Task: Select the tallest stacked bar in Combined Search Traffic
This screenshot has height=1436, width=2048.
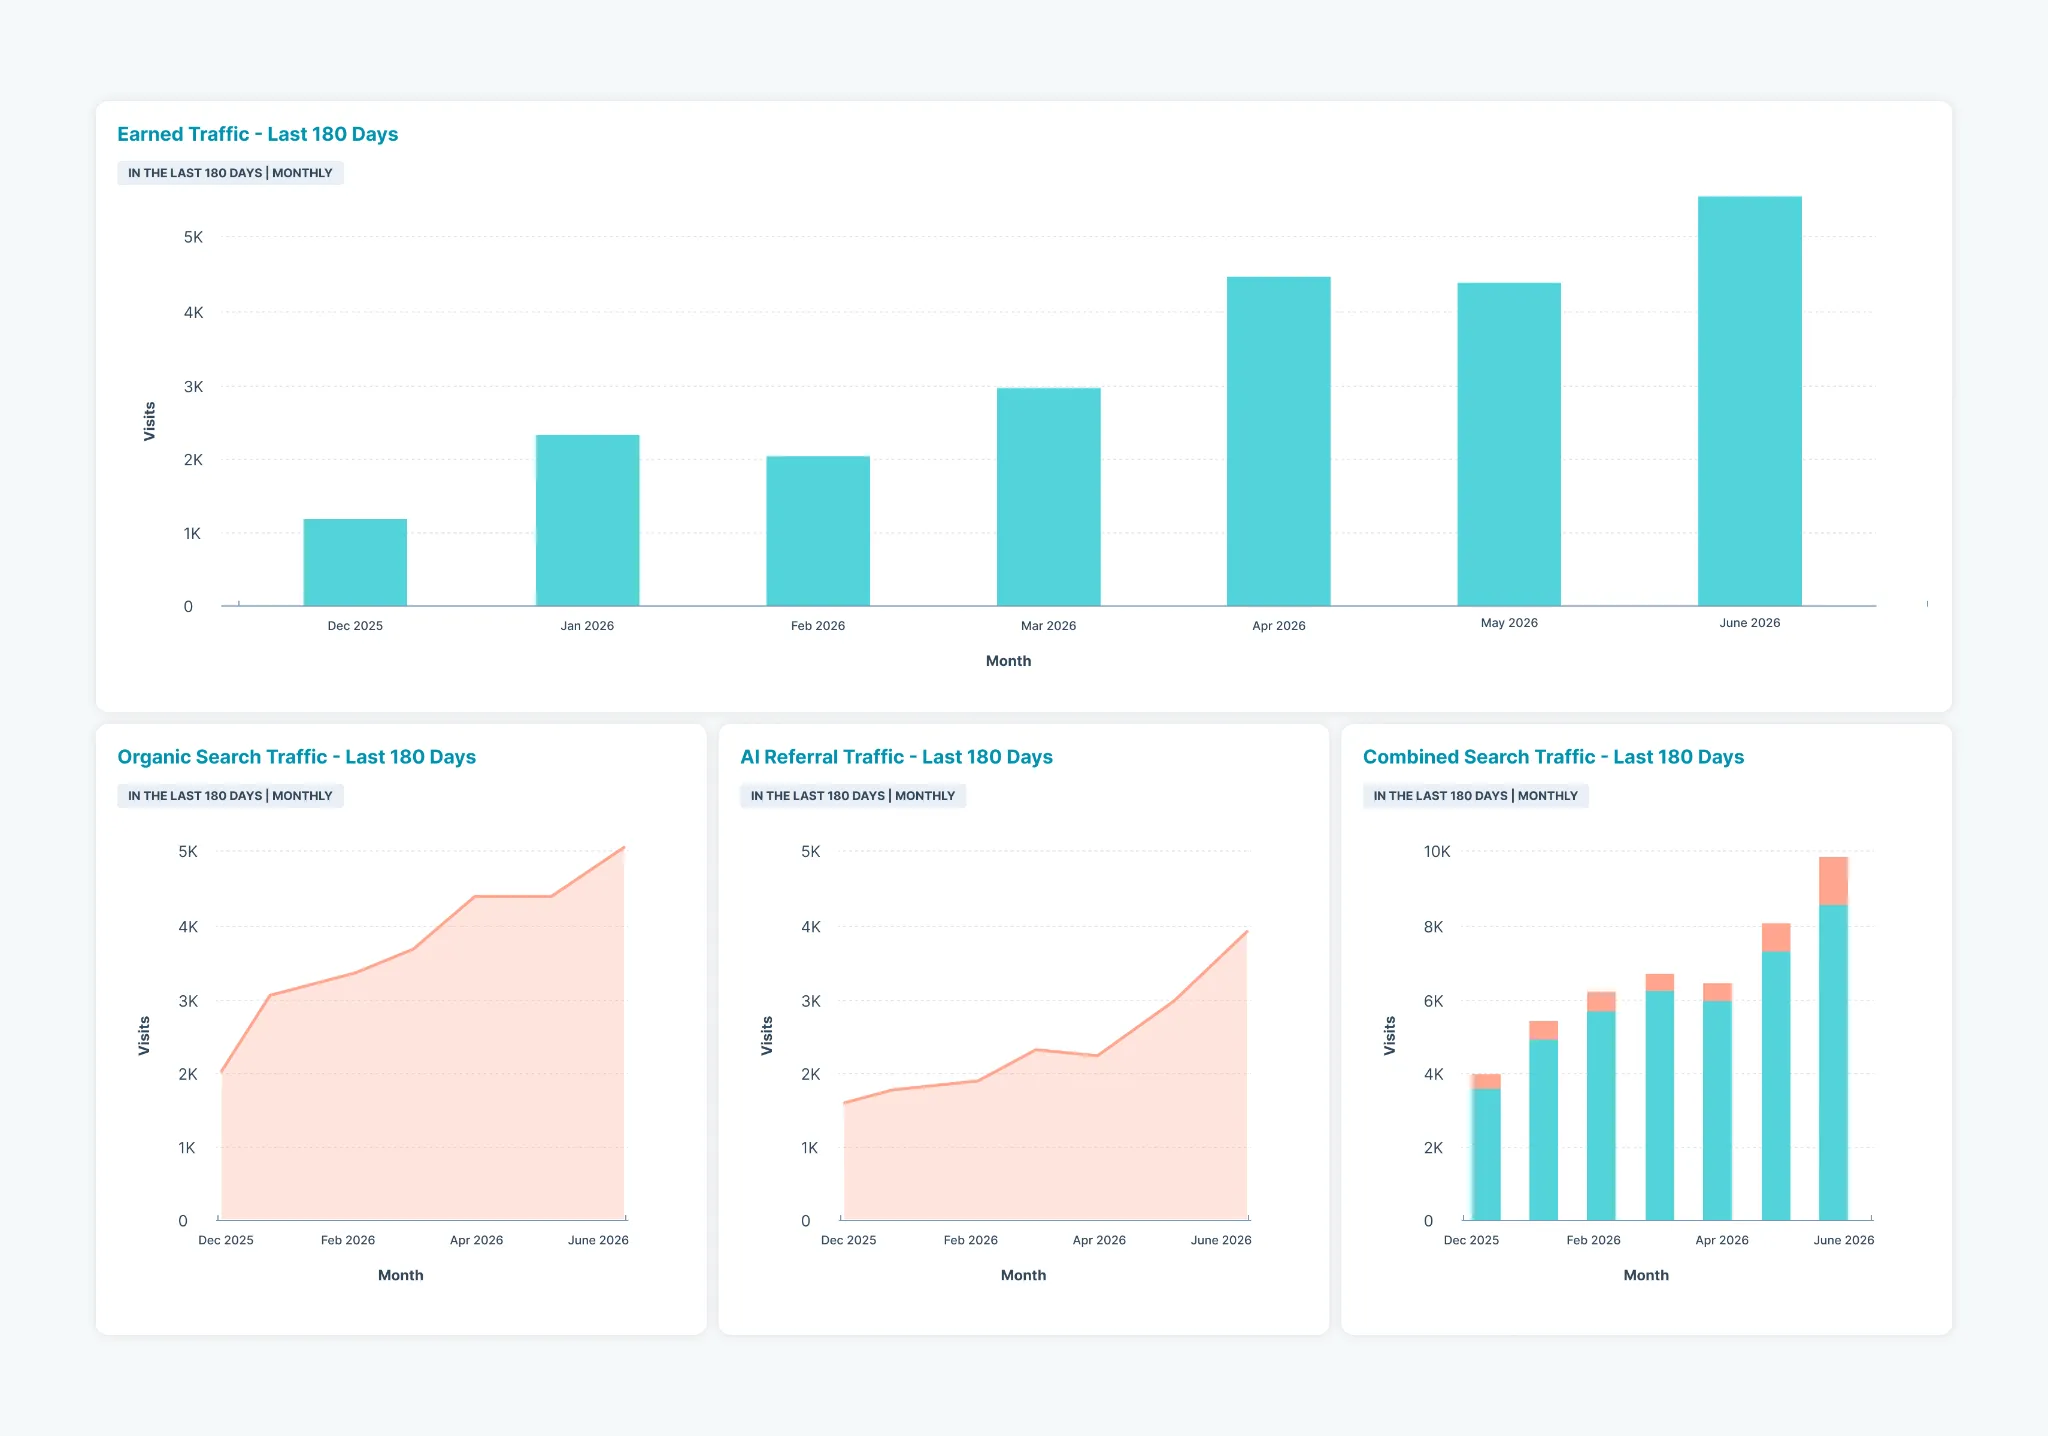Action: [1833, 1038]
